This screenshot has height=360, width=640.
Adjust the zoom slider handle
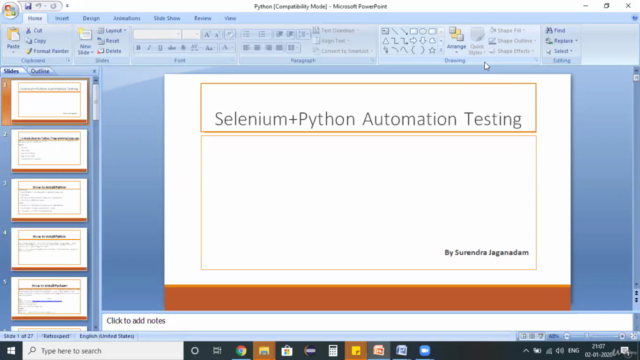pos(587,336)
